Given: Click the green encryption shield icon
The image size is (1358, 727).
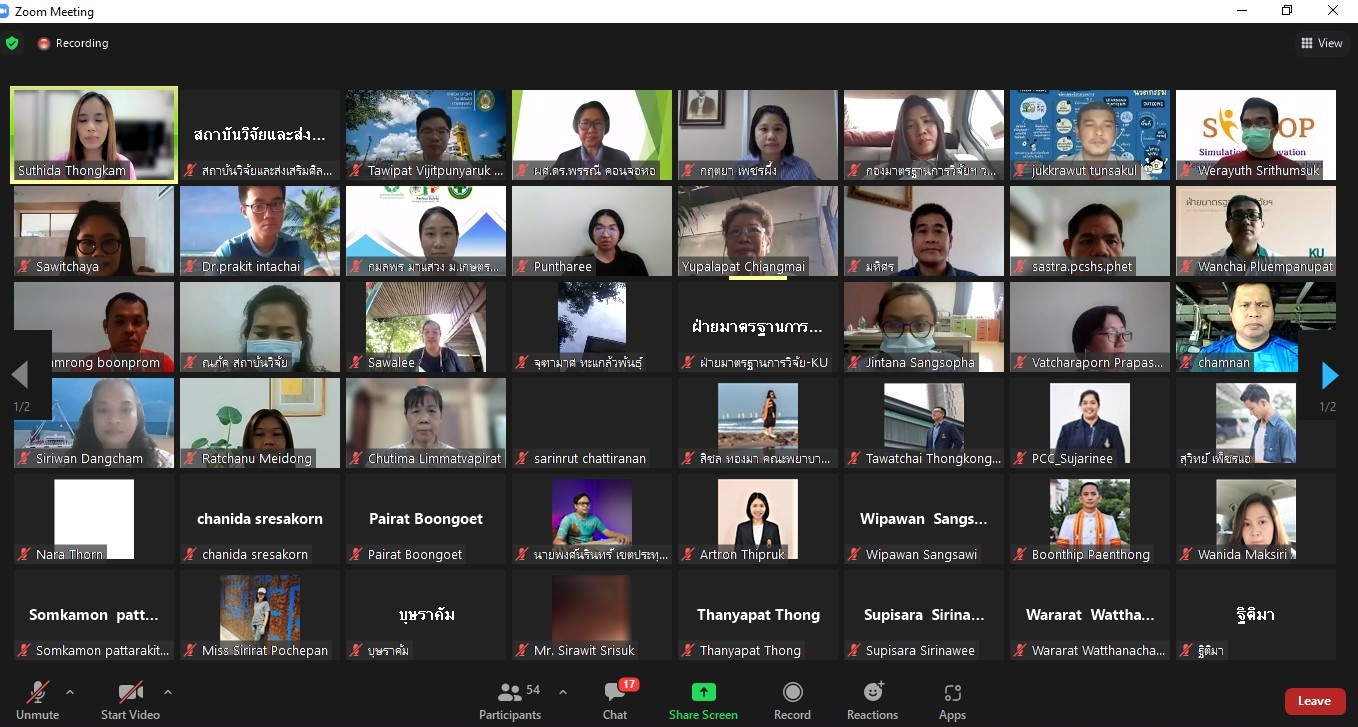Looking at the screenshot, I should coord(12,43).
